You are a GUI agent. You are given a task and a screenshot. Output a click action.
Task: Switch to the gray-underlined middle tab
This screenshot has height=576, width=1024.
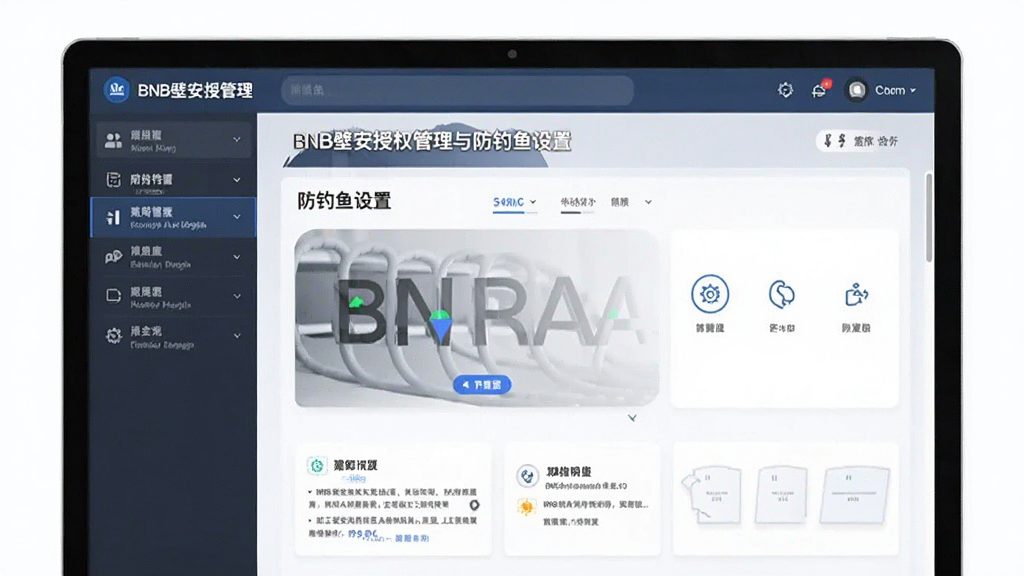click(578, 202)
